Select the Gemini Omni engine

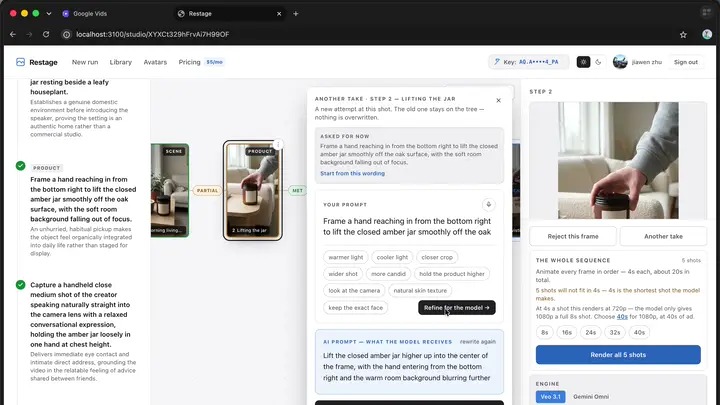tap(591, 397)
